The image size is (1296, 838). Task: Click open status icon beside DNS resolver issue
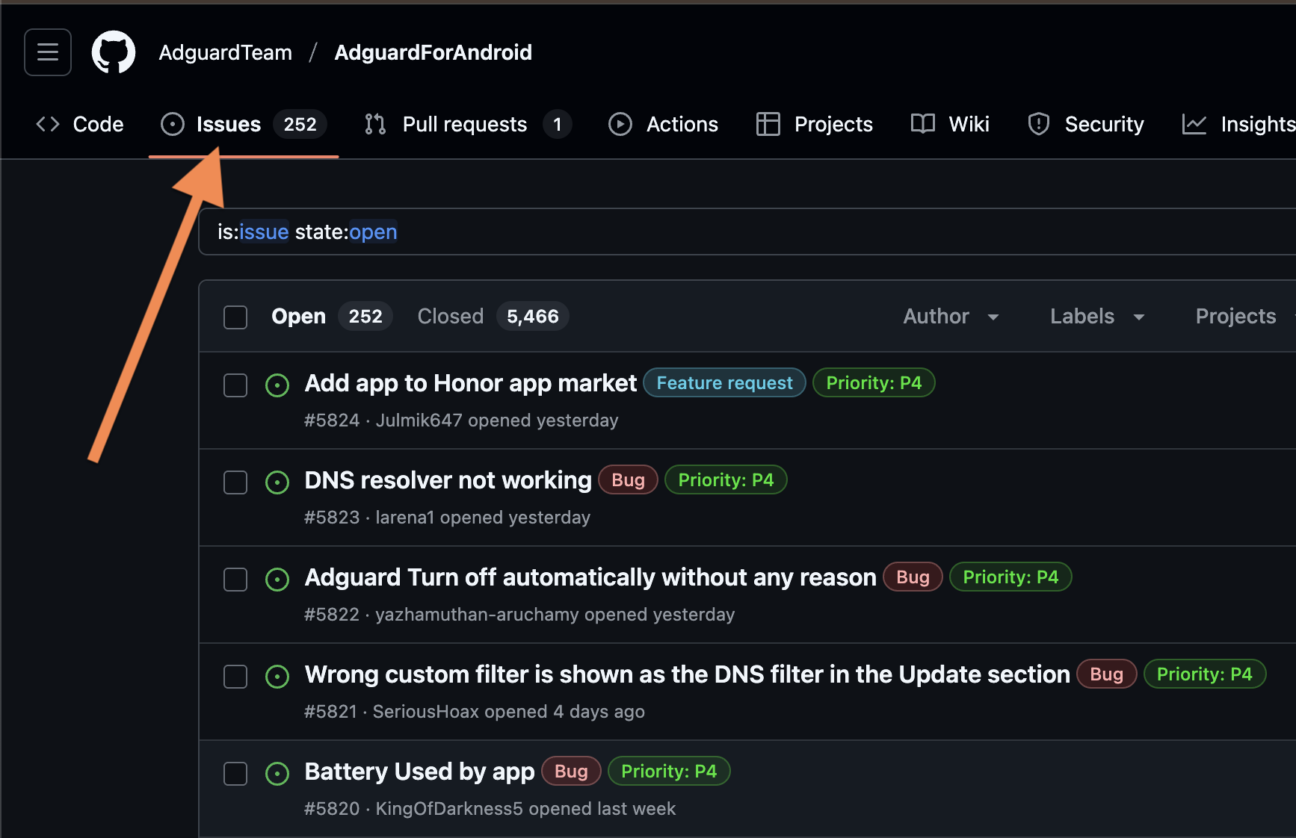[x=277, y=482]
